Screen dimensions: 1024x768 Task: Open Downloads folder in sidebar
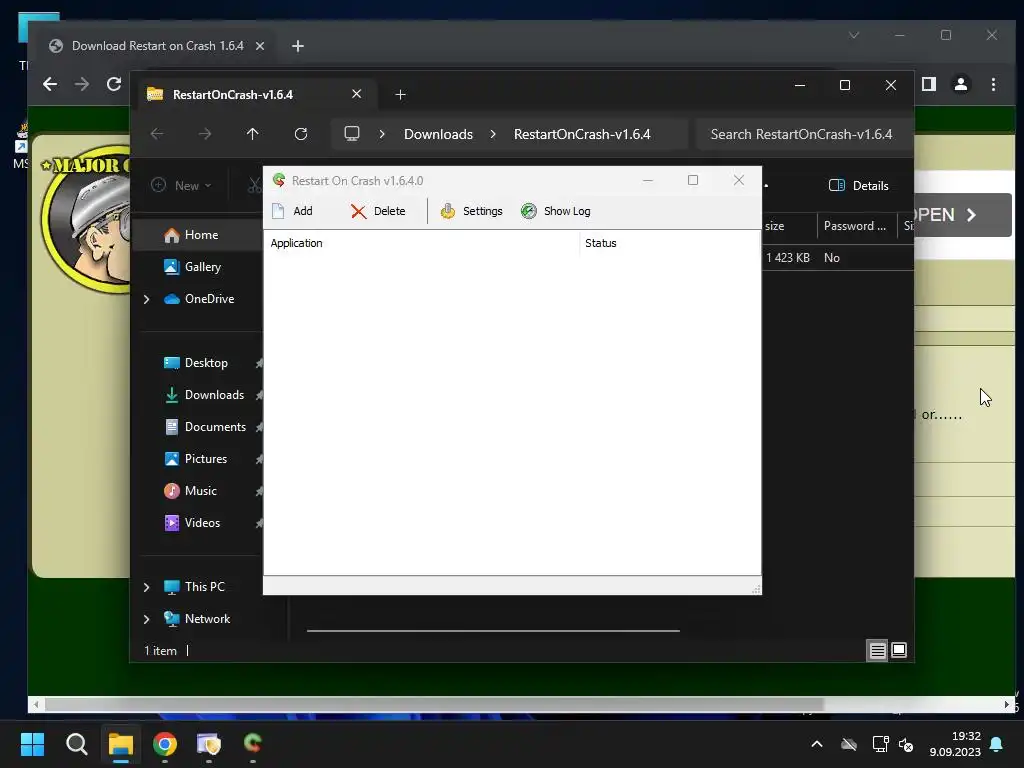click(204, 394)
